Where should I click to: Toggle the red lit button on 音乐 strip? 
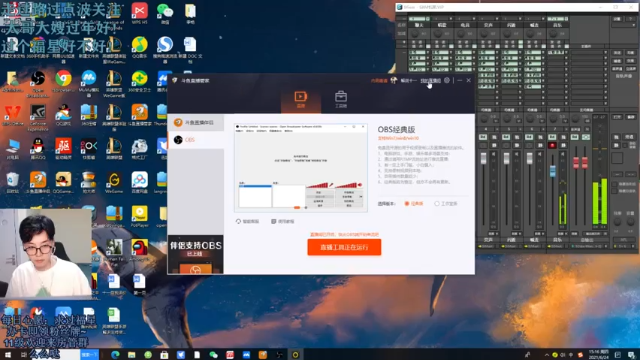pos(552,145)
